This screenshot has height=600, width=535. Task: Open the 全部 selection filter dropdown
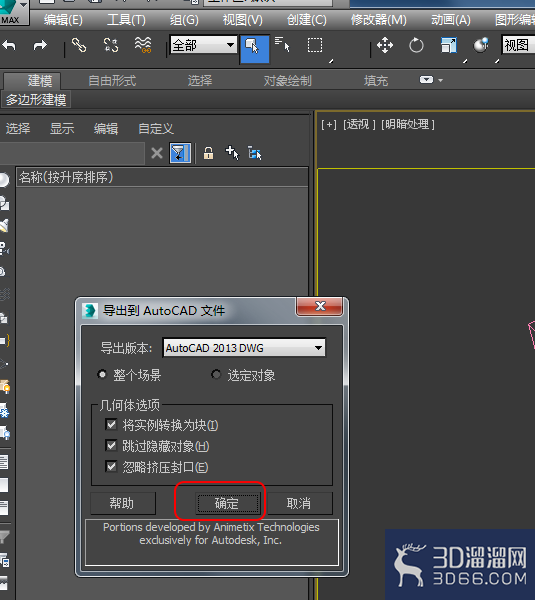(x=203, y=45)
